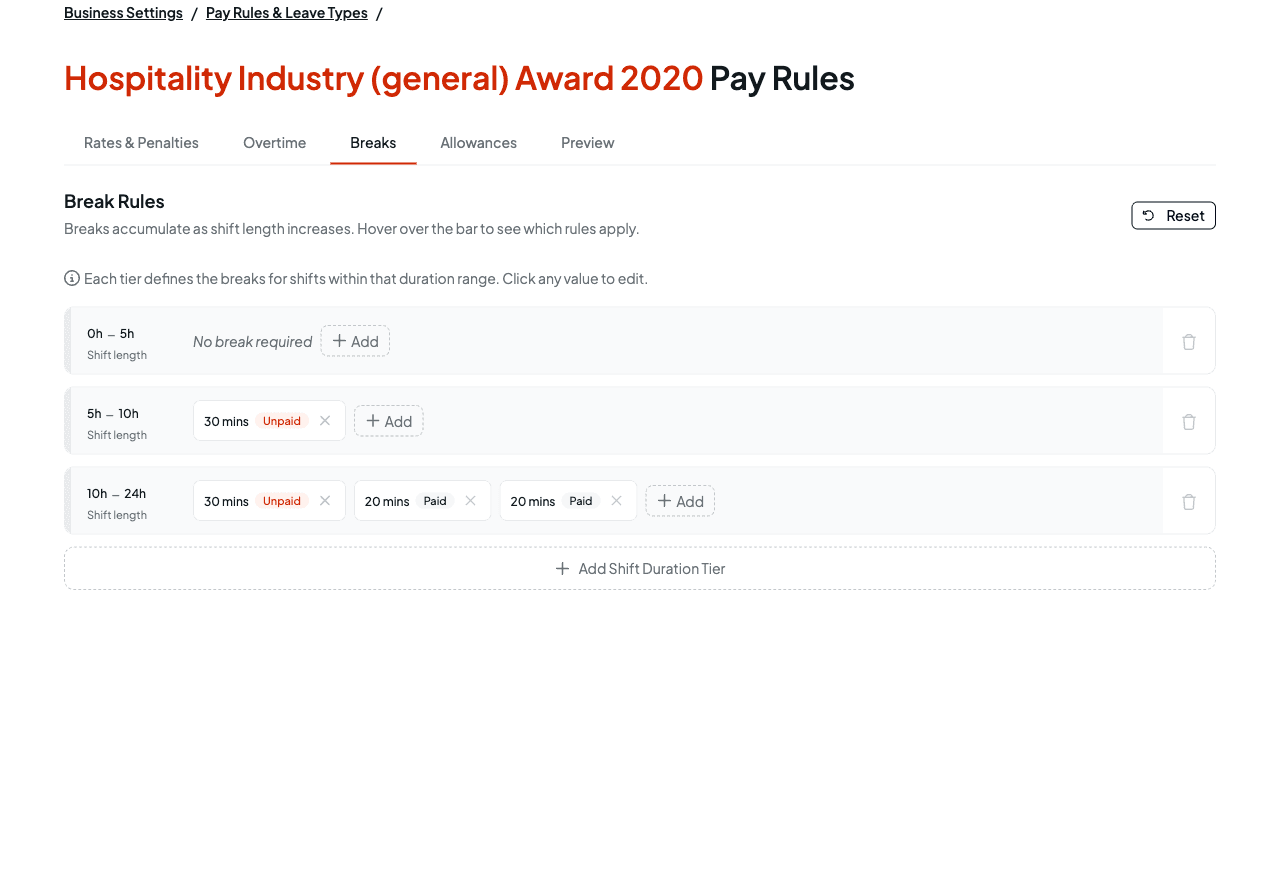Remove first 20 mins Paid break X
The height and width of the screenshot is (872, 1280).
(x=471, y=501)
